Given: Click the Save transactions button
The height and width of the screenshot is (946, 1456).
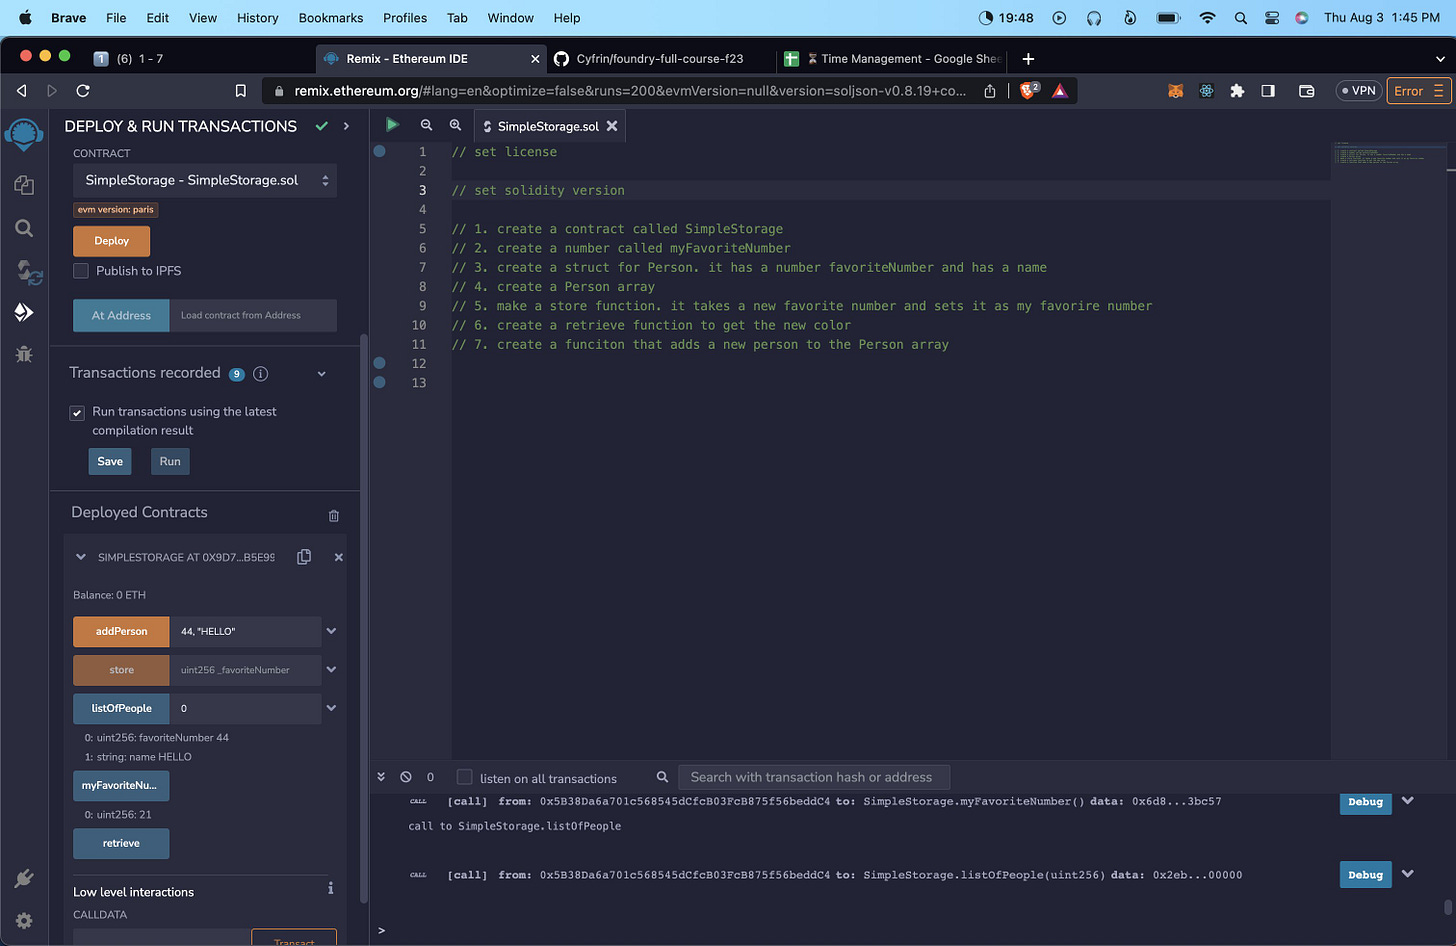Looking at the screenshot, I should pos(110,461).
